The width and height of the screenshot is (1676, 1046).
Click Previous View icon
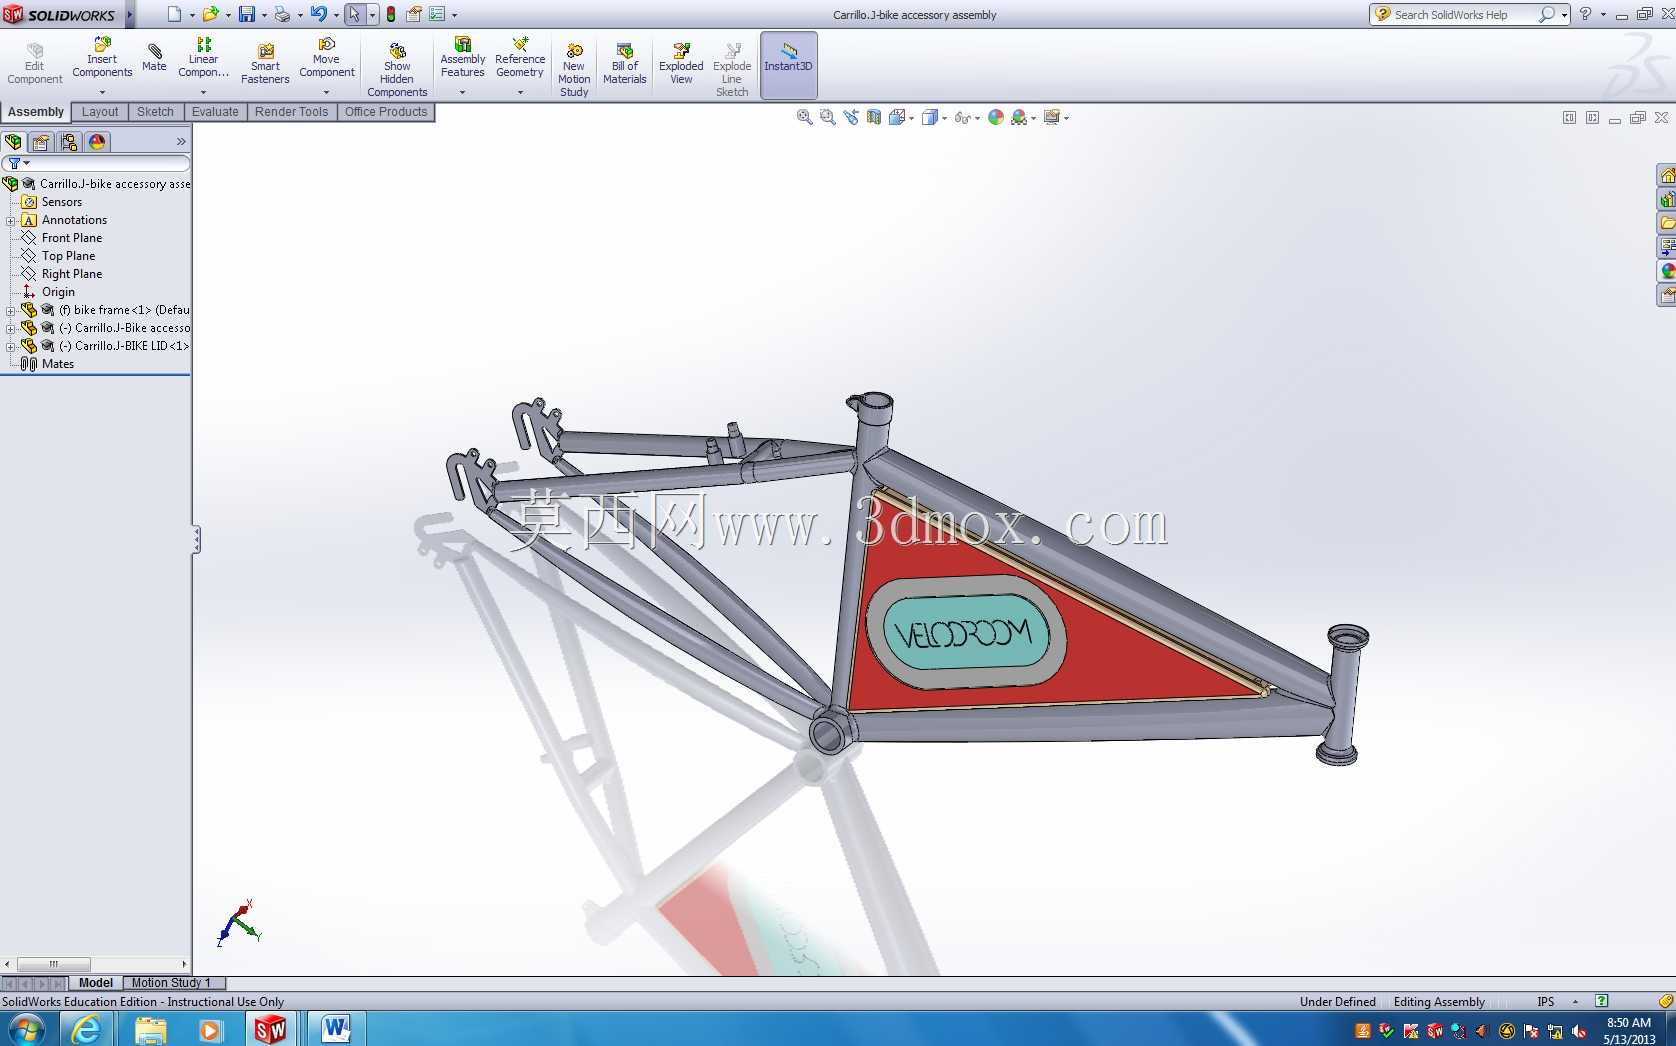coord(851,117)
